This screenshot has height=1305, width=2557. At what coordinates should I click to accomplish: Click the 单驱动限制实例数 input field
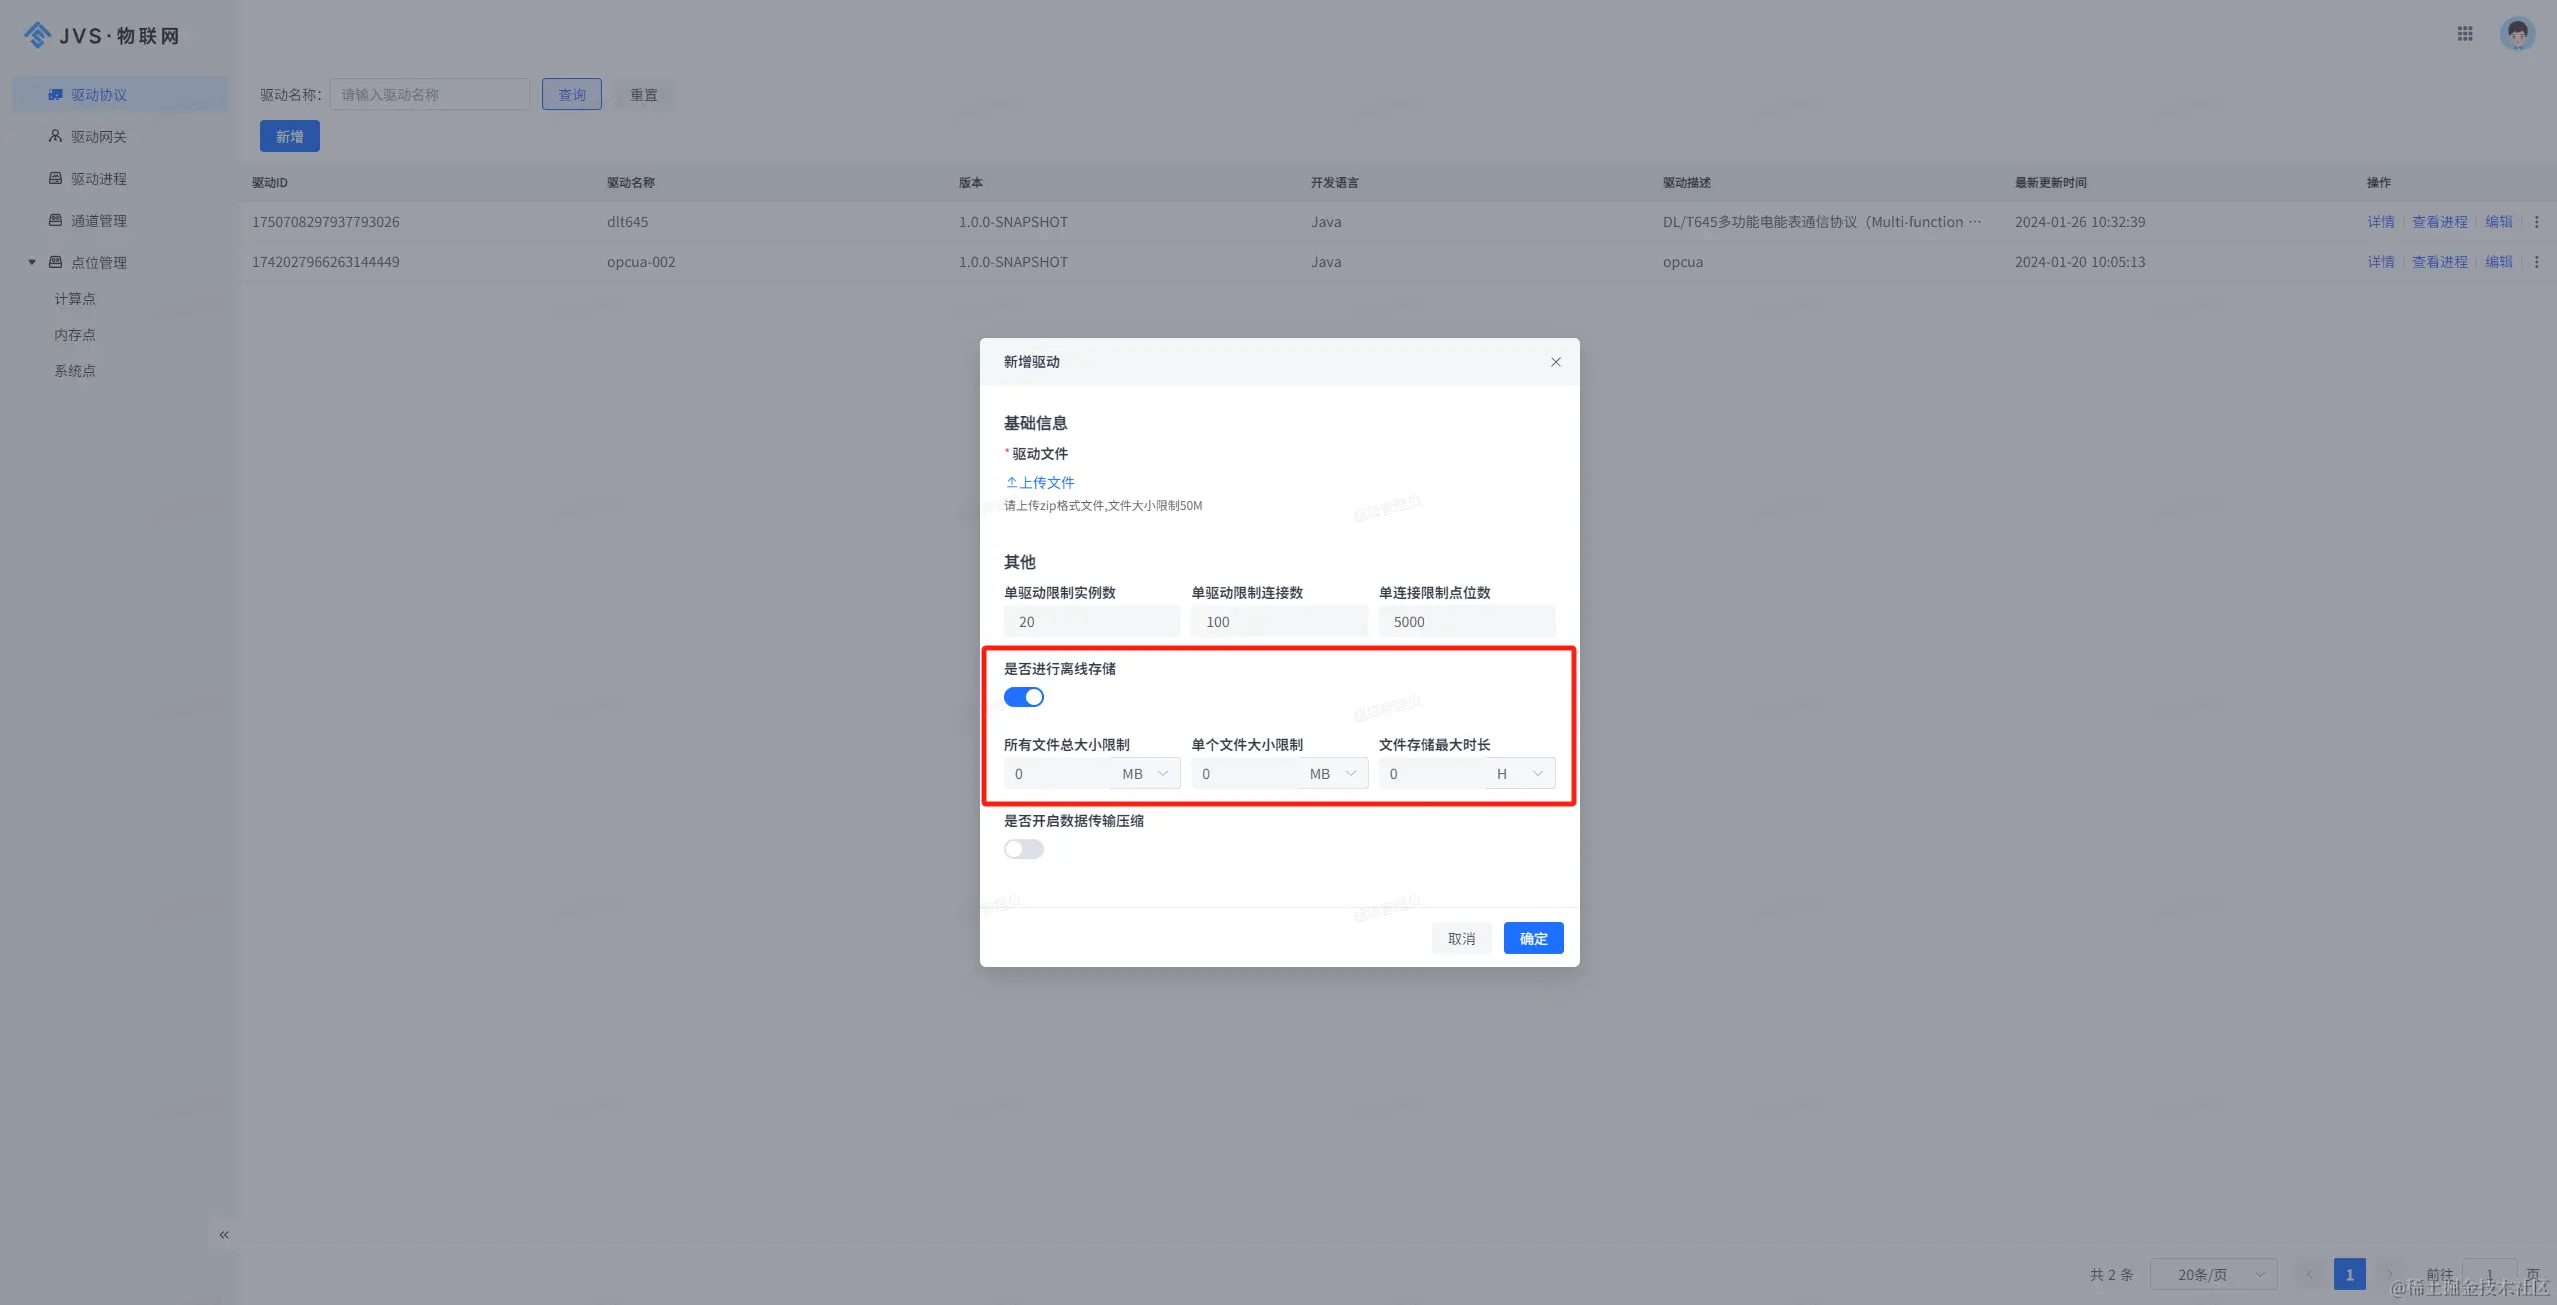(x=1091, y=622)
